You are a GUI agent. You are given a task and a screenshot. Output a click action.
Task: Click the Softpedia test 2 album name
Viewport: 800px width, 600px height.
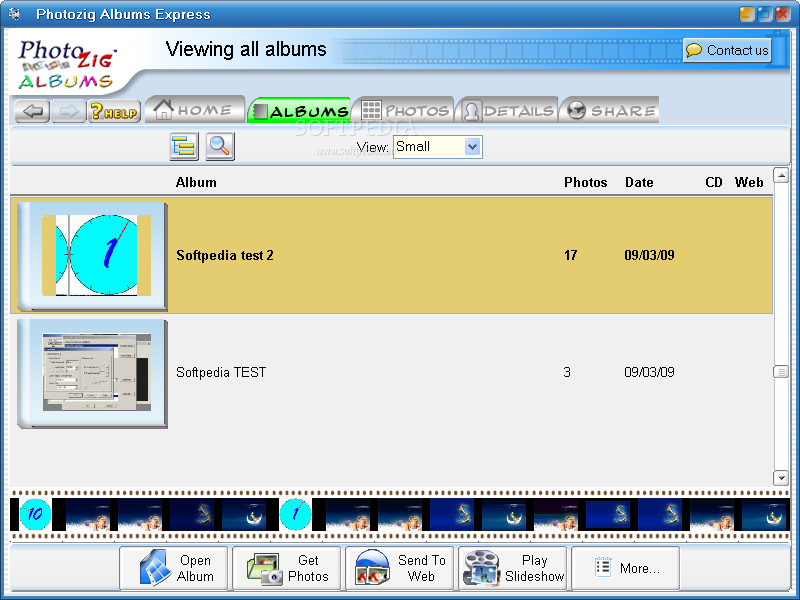224,255
